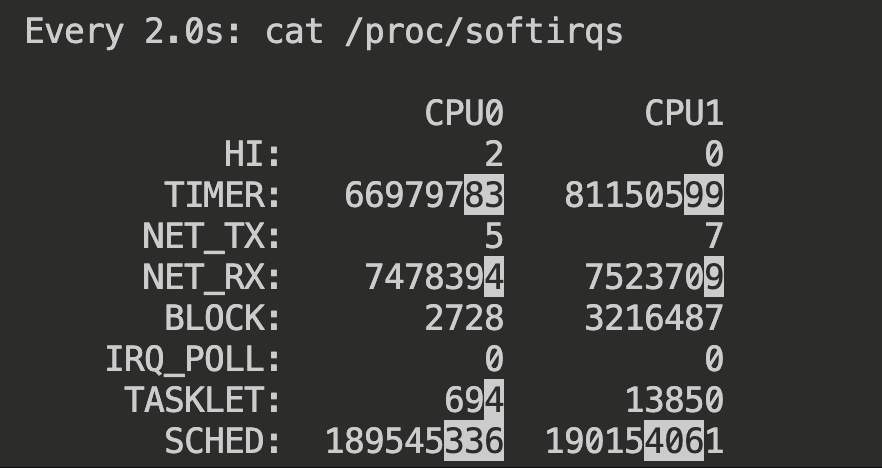882x468 pixels.
Task: Select the HI row label
Action: point(253,154)
